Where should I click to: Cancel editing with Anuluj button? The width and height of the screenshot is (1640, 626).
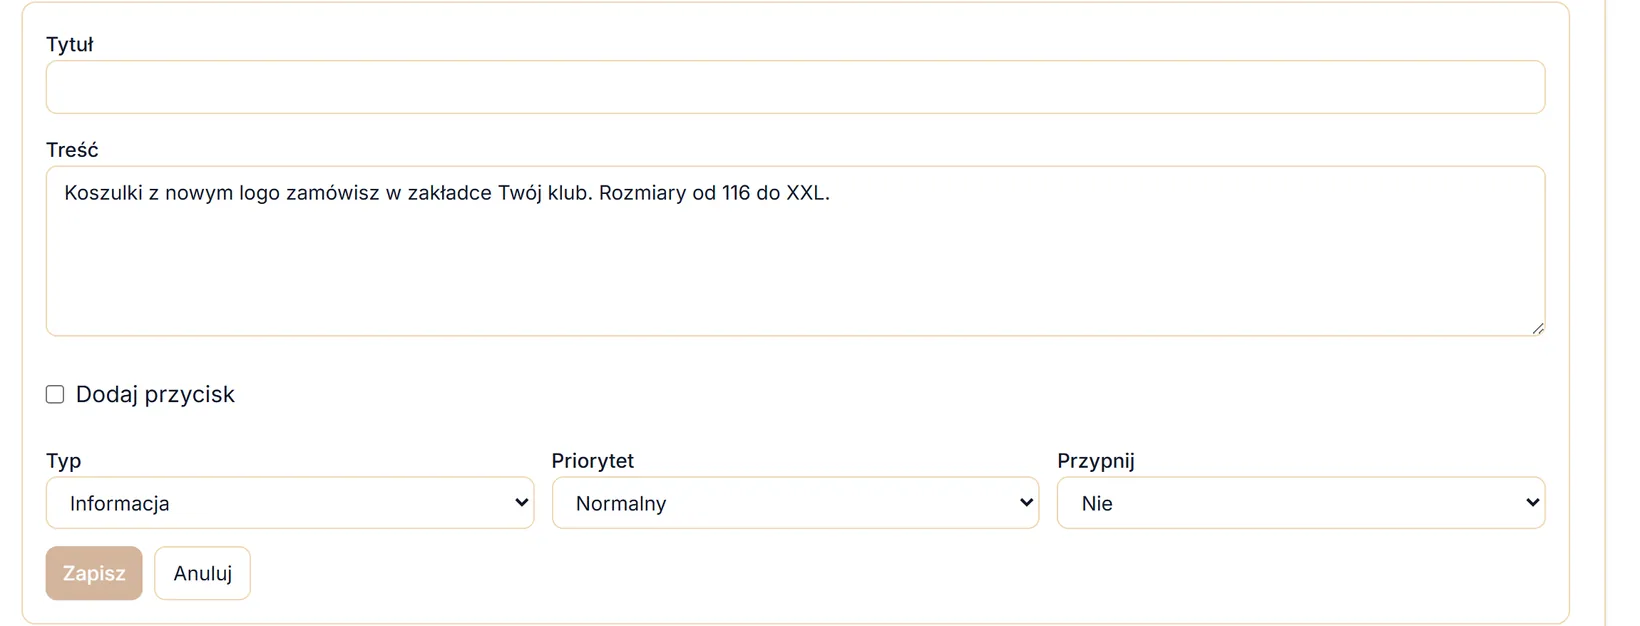coord(202,573)
